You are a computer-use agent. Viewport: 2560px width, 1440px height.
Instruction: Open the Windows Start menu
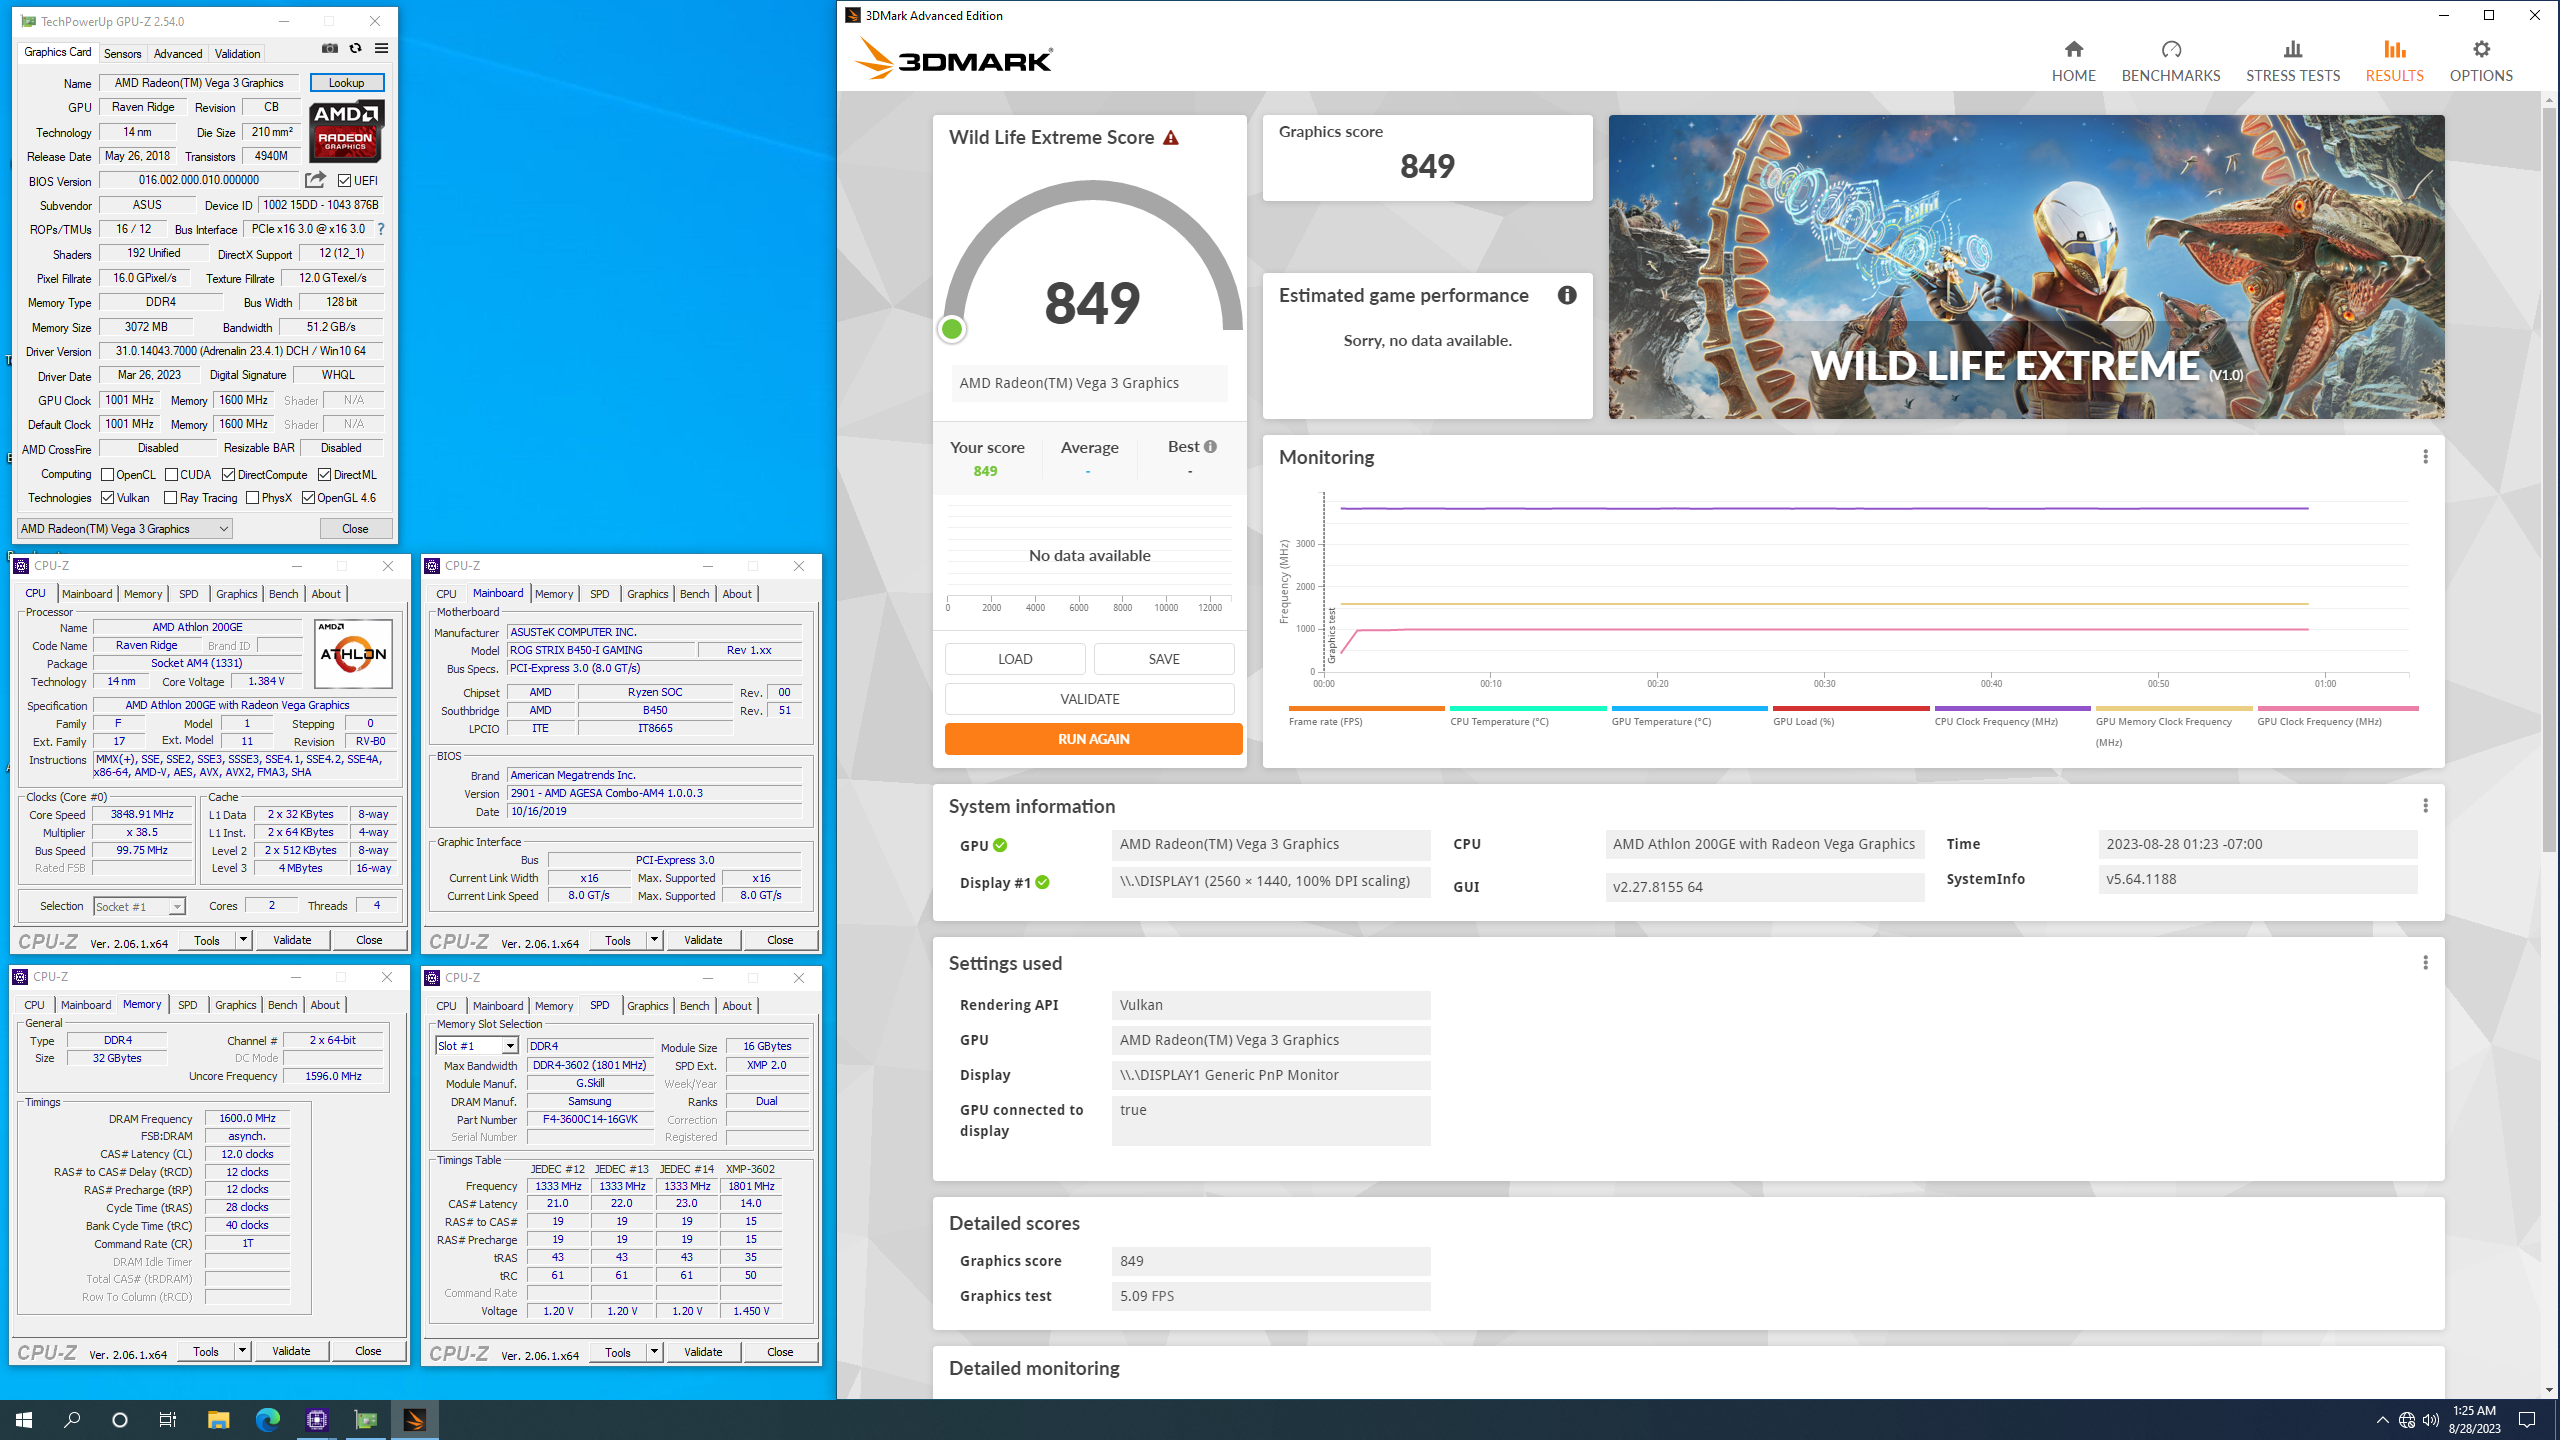24,1419
